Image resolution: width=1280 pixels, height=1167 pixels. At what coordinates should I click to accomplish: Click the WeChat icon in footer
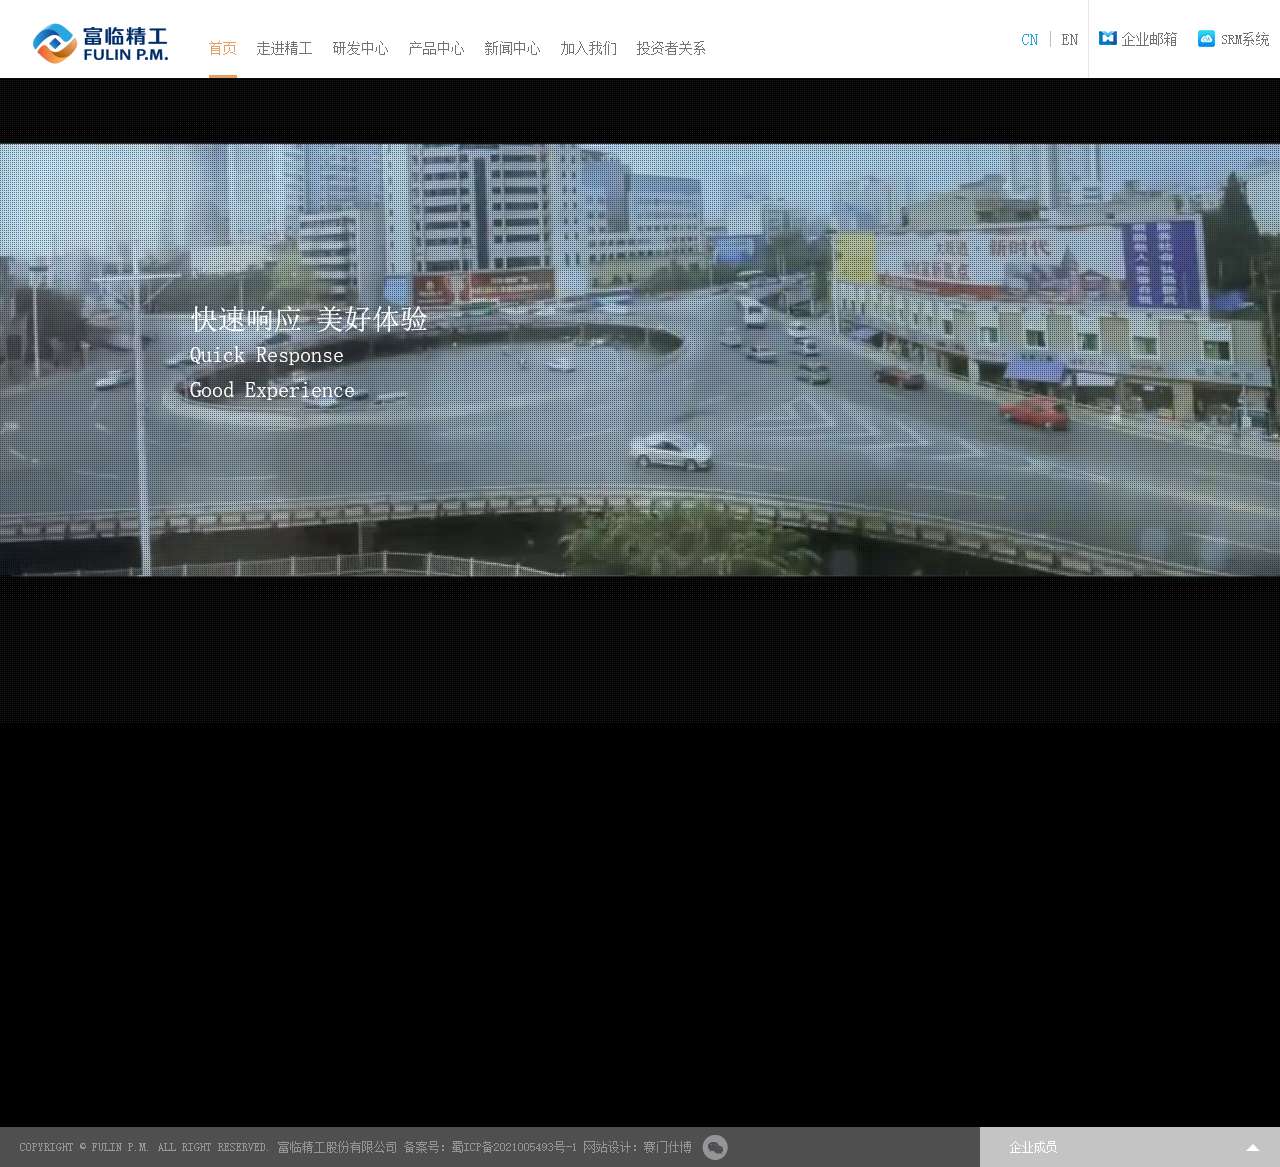tap(715, 1148)
